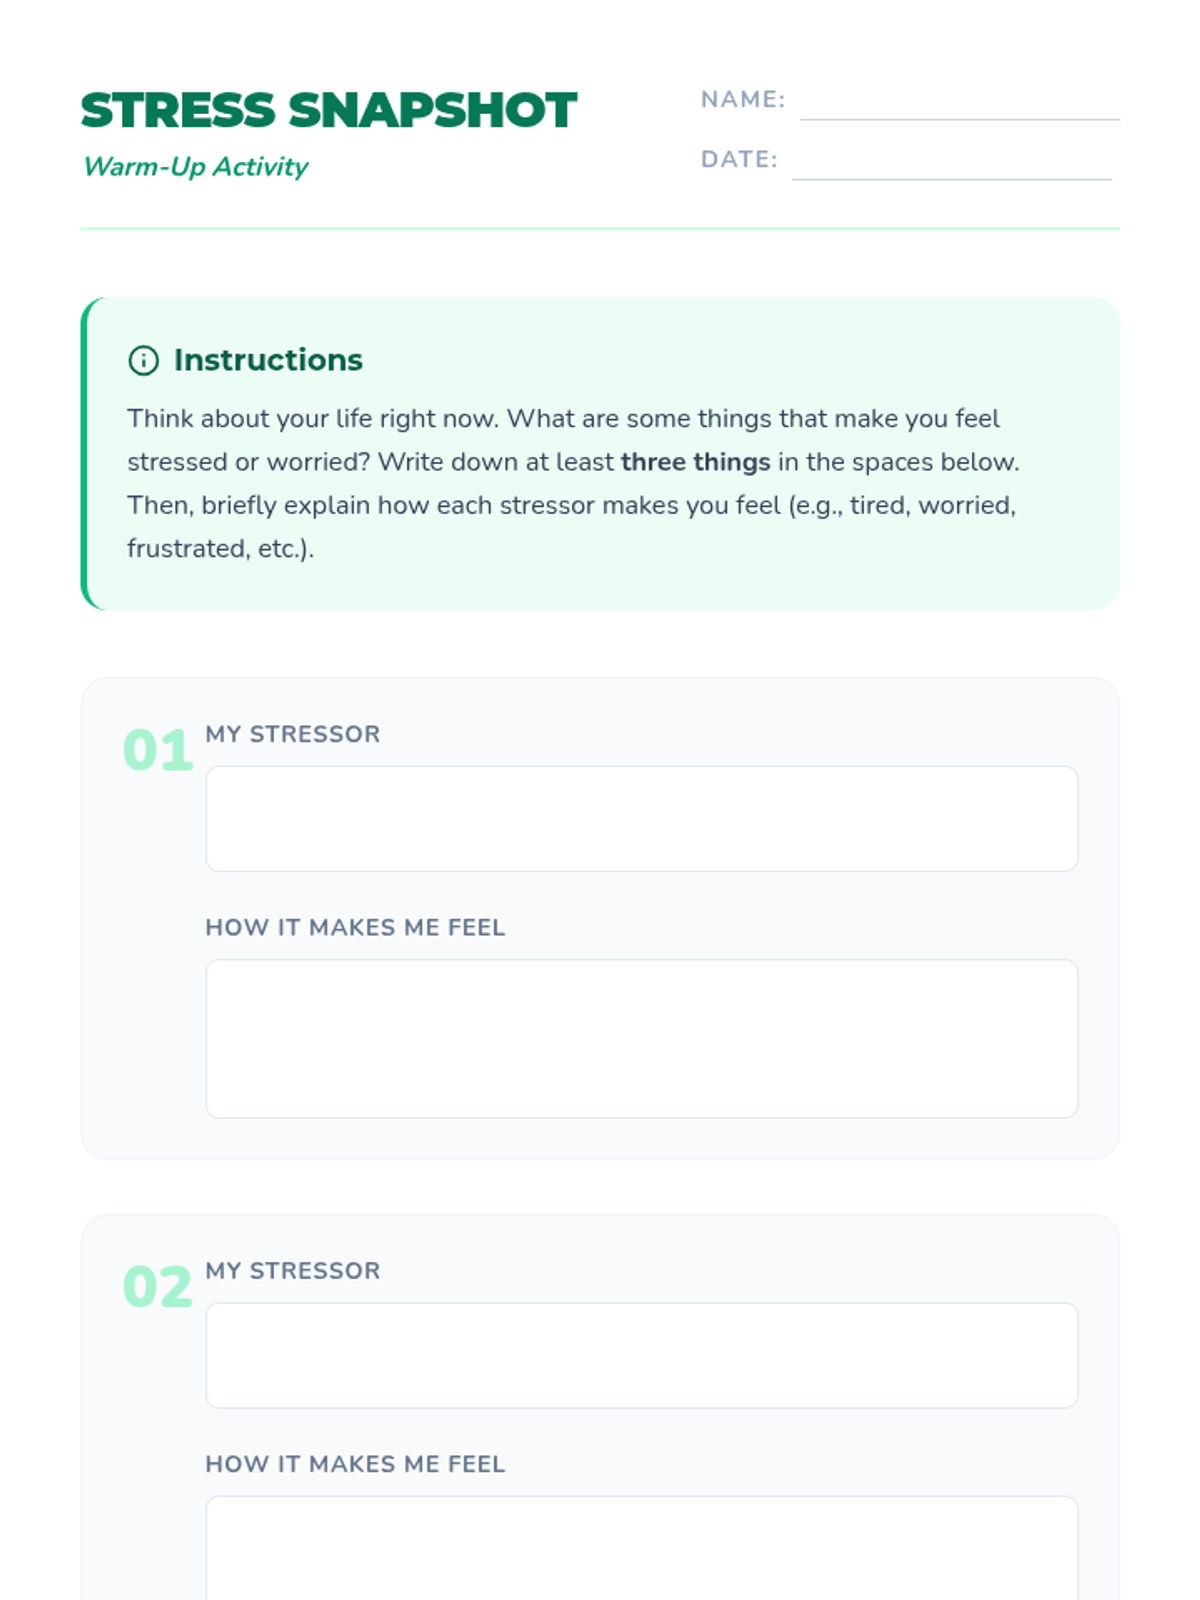Screen dimensions: 1200x1600
Task: Click the DATE blank line field
Action: pyautogui.click(x=952, y=160)
